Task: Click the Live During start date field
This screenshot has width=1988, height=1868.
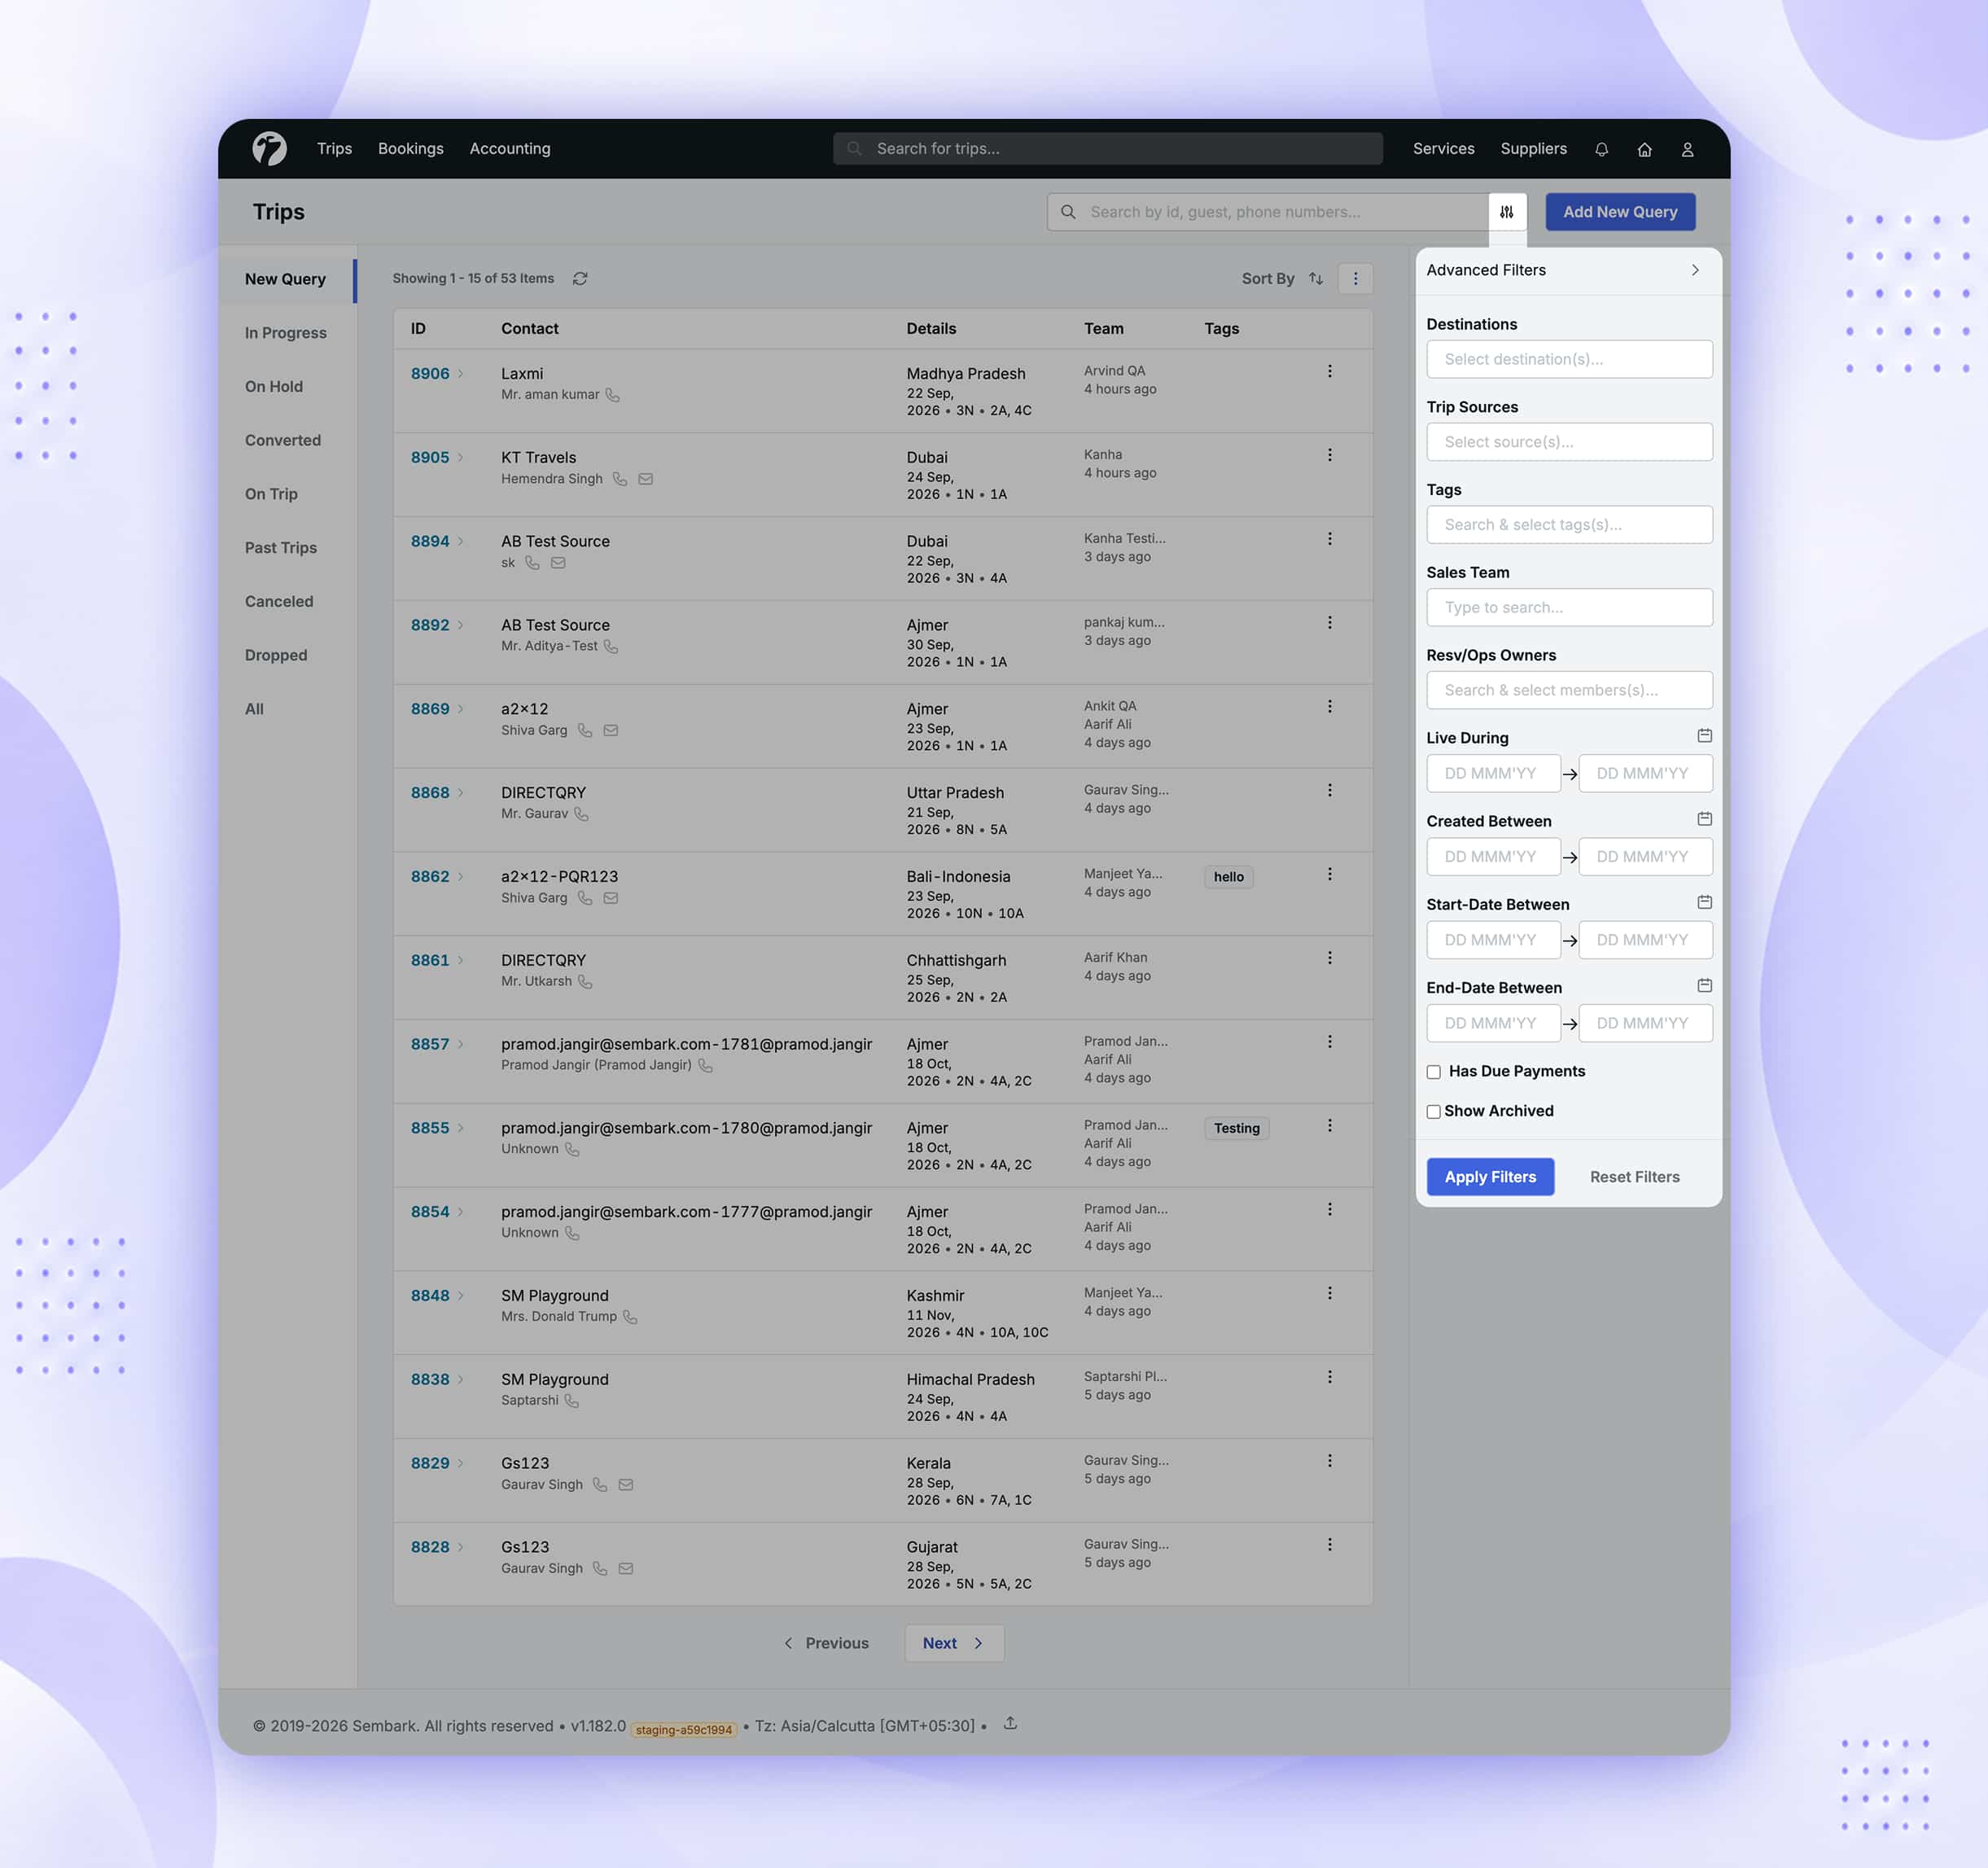Action: point(1493,774)
